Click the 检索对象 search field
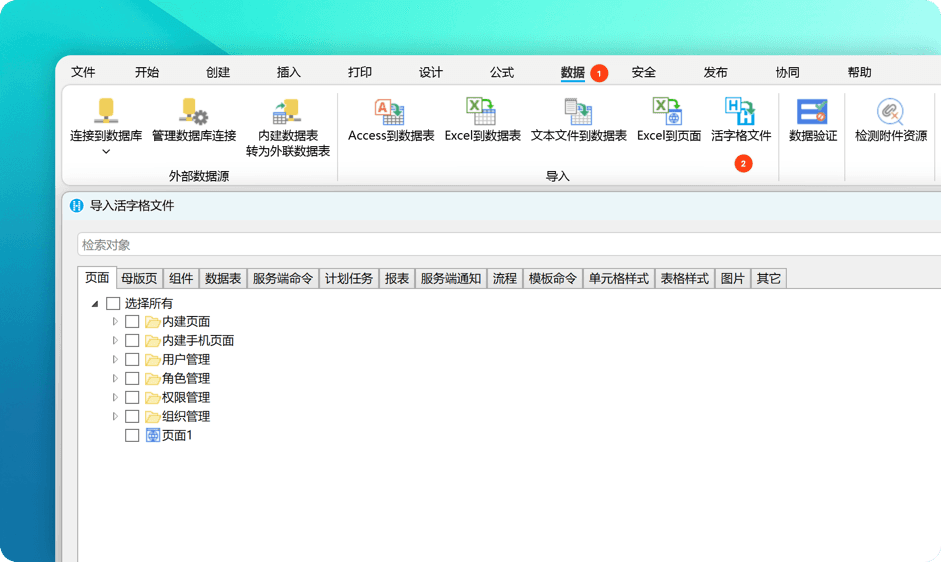 pos(509,244)
